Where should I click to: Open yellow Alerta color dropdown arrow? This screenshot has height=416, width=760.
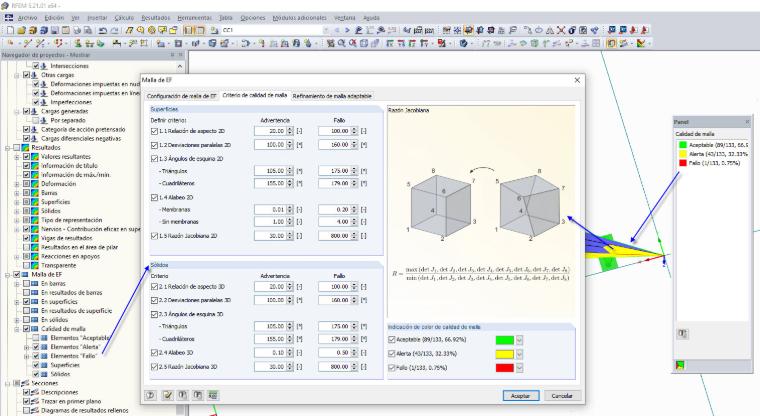coord(519,354)
